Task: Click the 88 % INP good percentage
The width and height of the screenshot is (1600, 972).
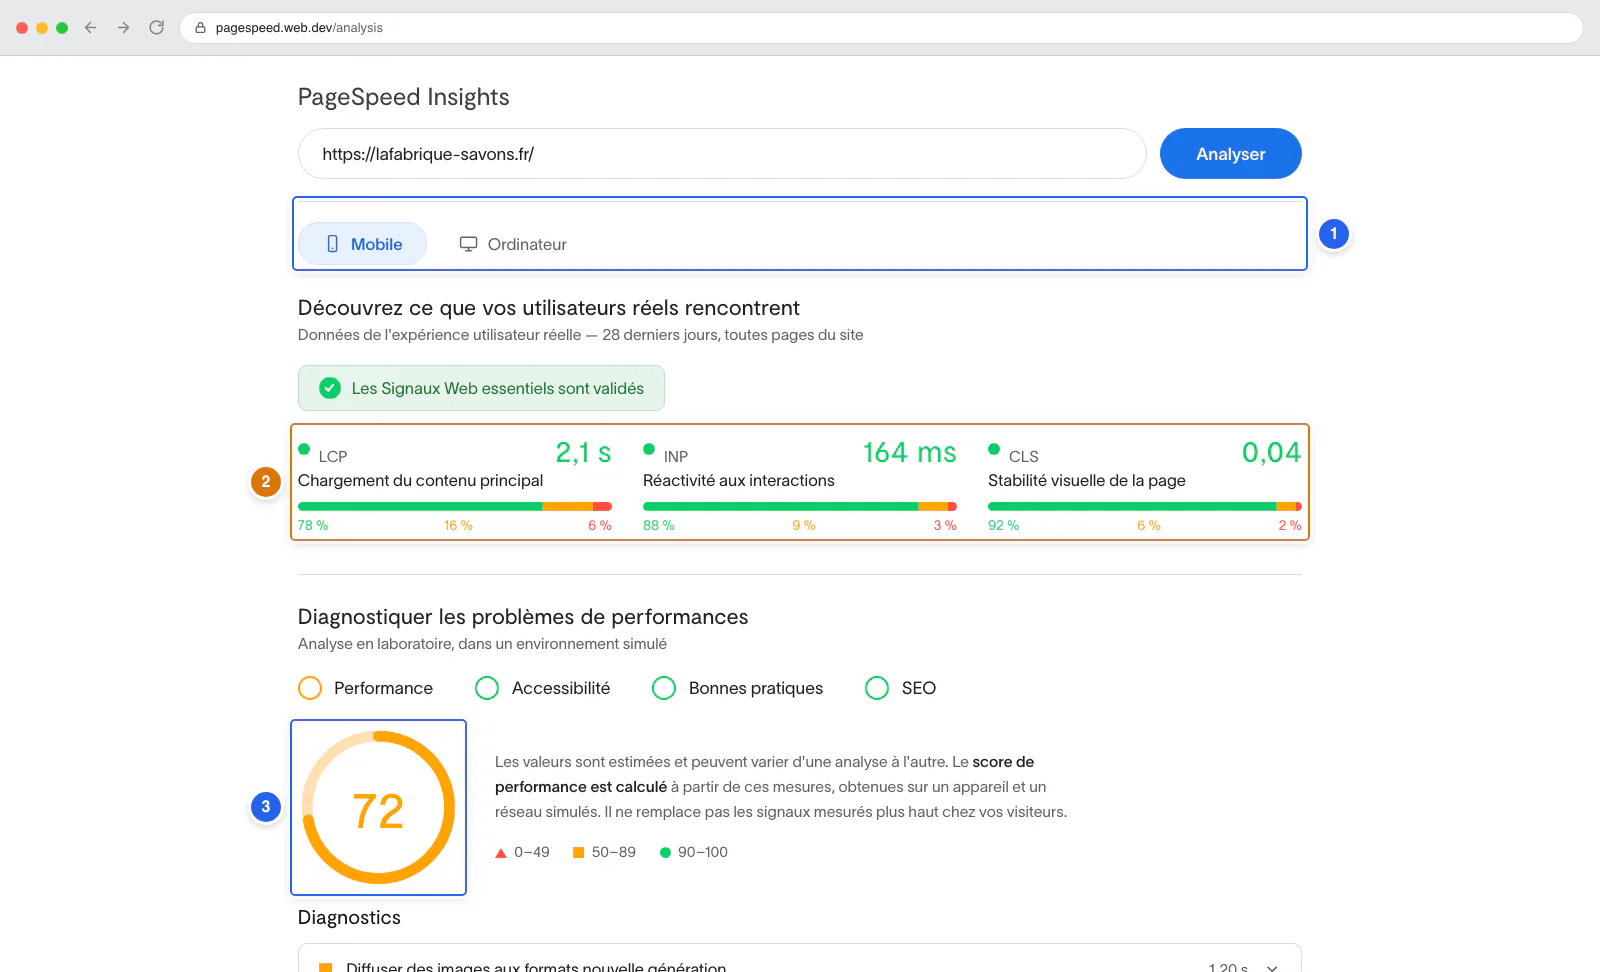Action: [x=659, y=525]
